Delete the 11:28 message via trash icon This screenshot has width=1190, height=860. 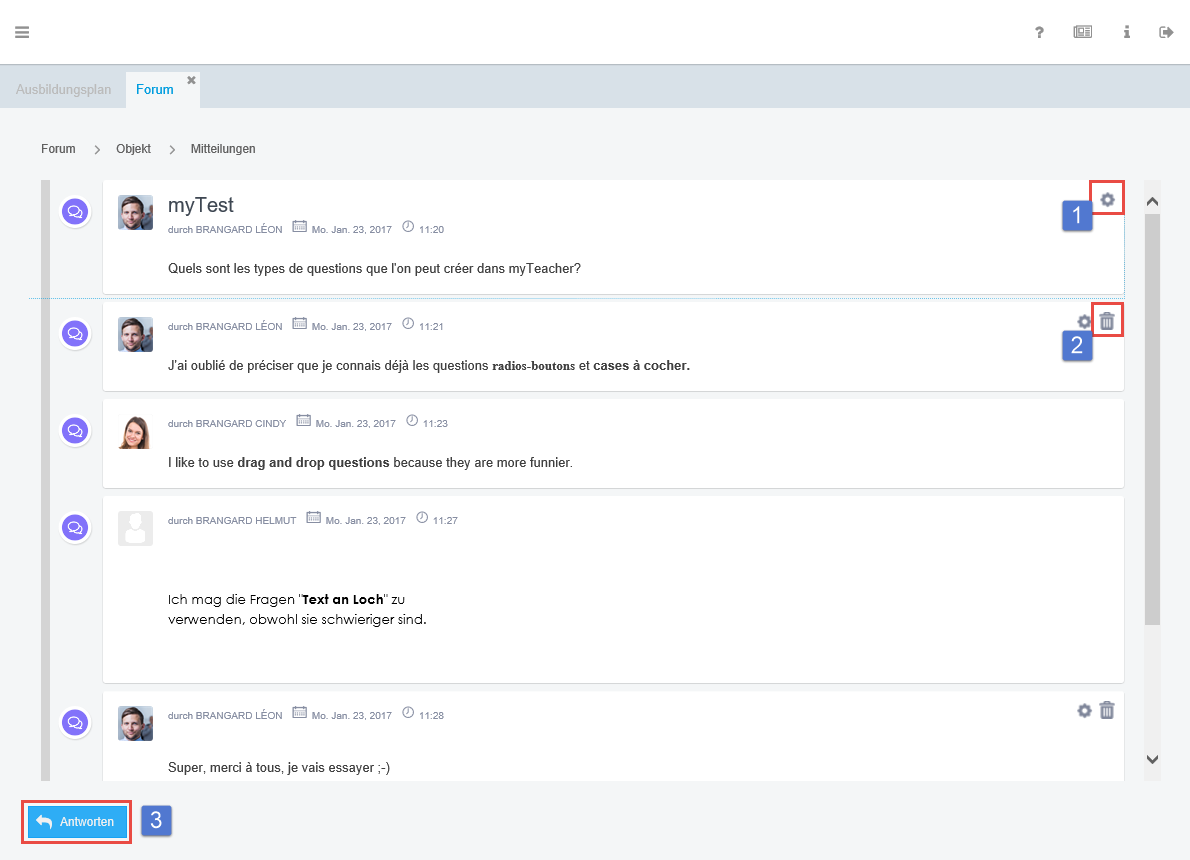pyautogui.click(x=1107, y=710)
